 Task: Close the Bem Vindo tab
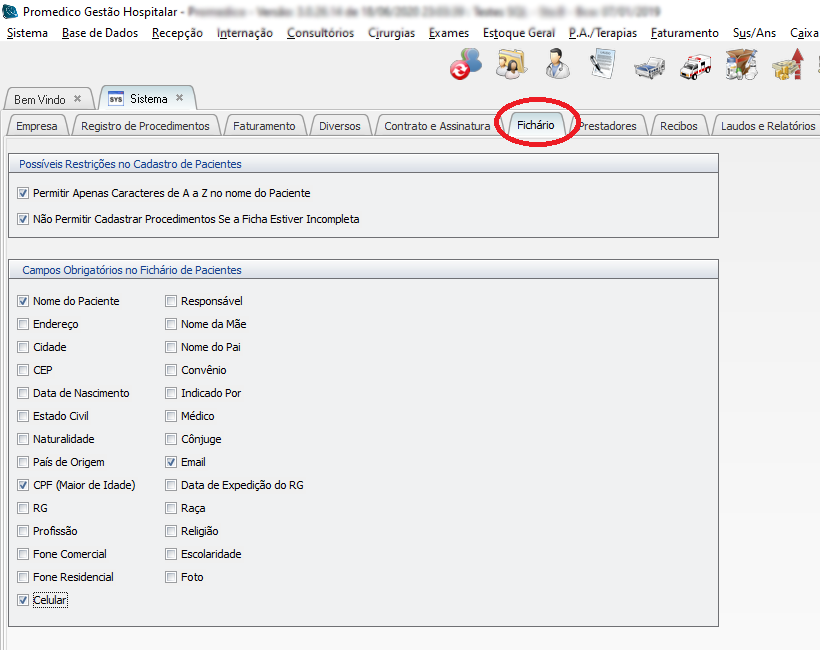[x=78, y=99]
